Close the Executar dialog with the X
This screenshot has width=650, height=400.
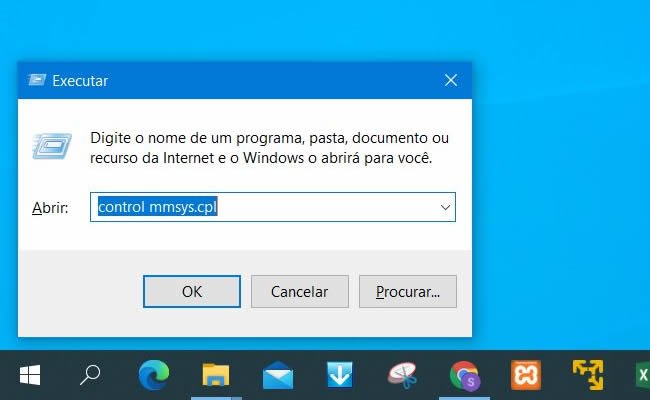451,80
